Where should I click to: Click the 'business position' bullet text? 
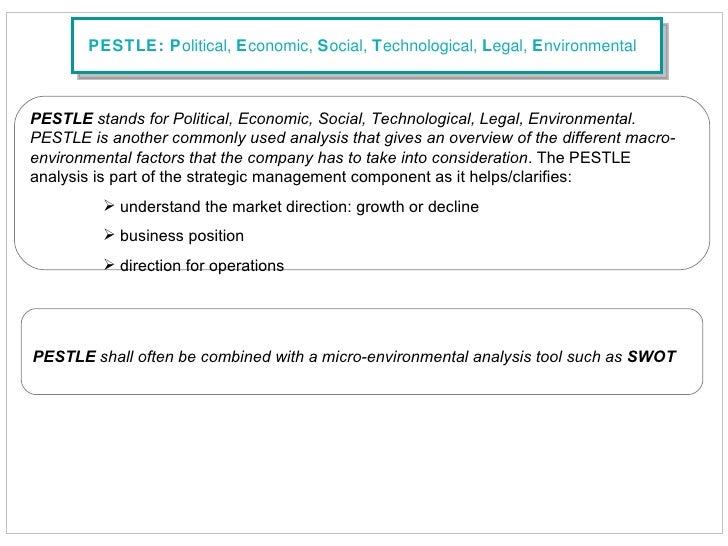point(182,236)
